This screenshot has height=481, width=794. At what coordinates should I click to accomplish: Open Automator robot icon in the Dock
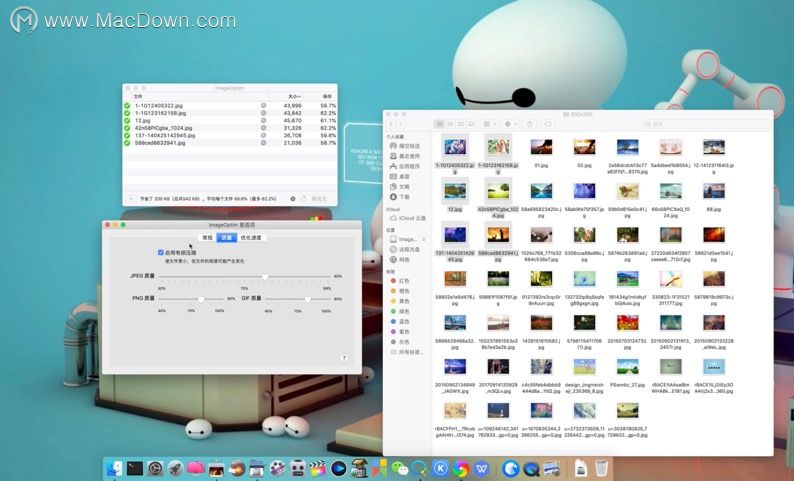(x=297, y=468)
